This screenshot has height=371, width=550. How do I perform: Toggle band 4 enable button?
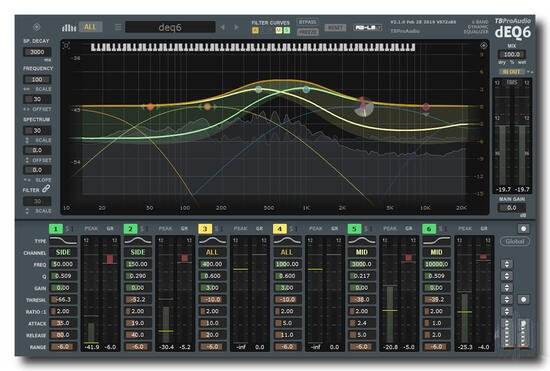coord(280,229)
